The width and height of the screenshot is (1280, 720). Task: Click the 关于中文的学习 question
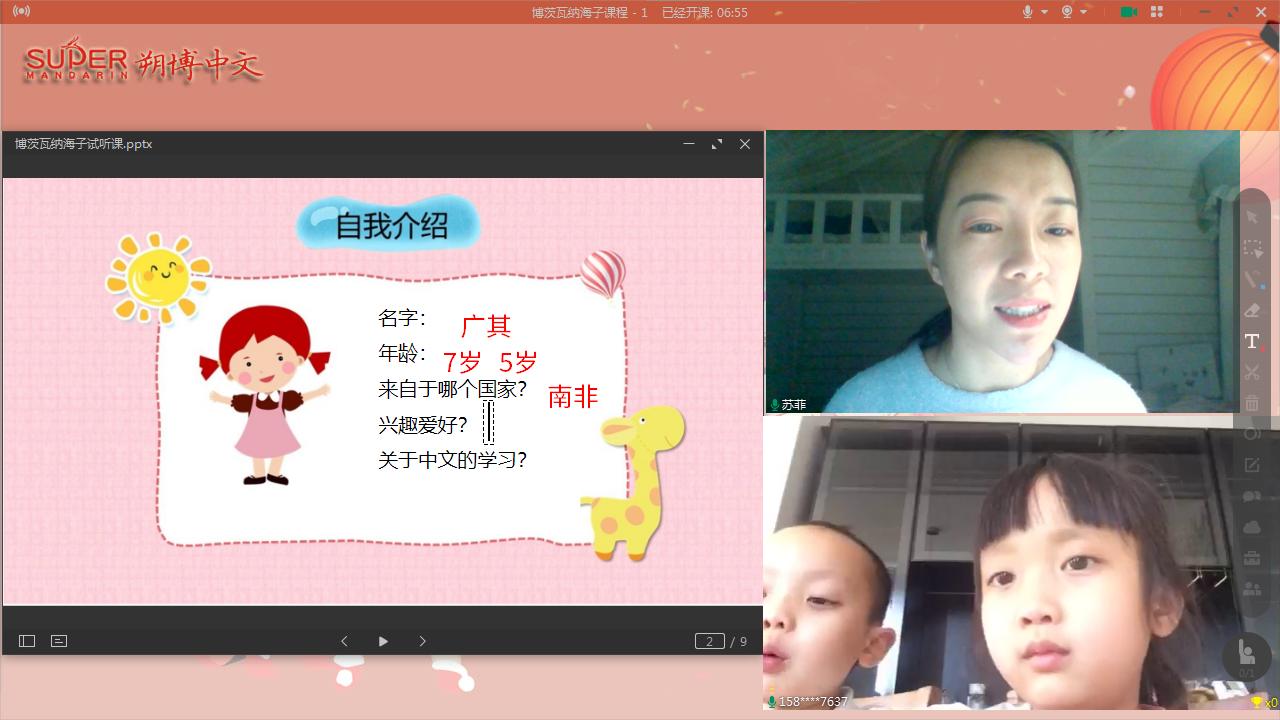click(452, 460)
